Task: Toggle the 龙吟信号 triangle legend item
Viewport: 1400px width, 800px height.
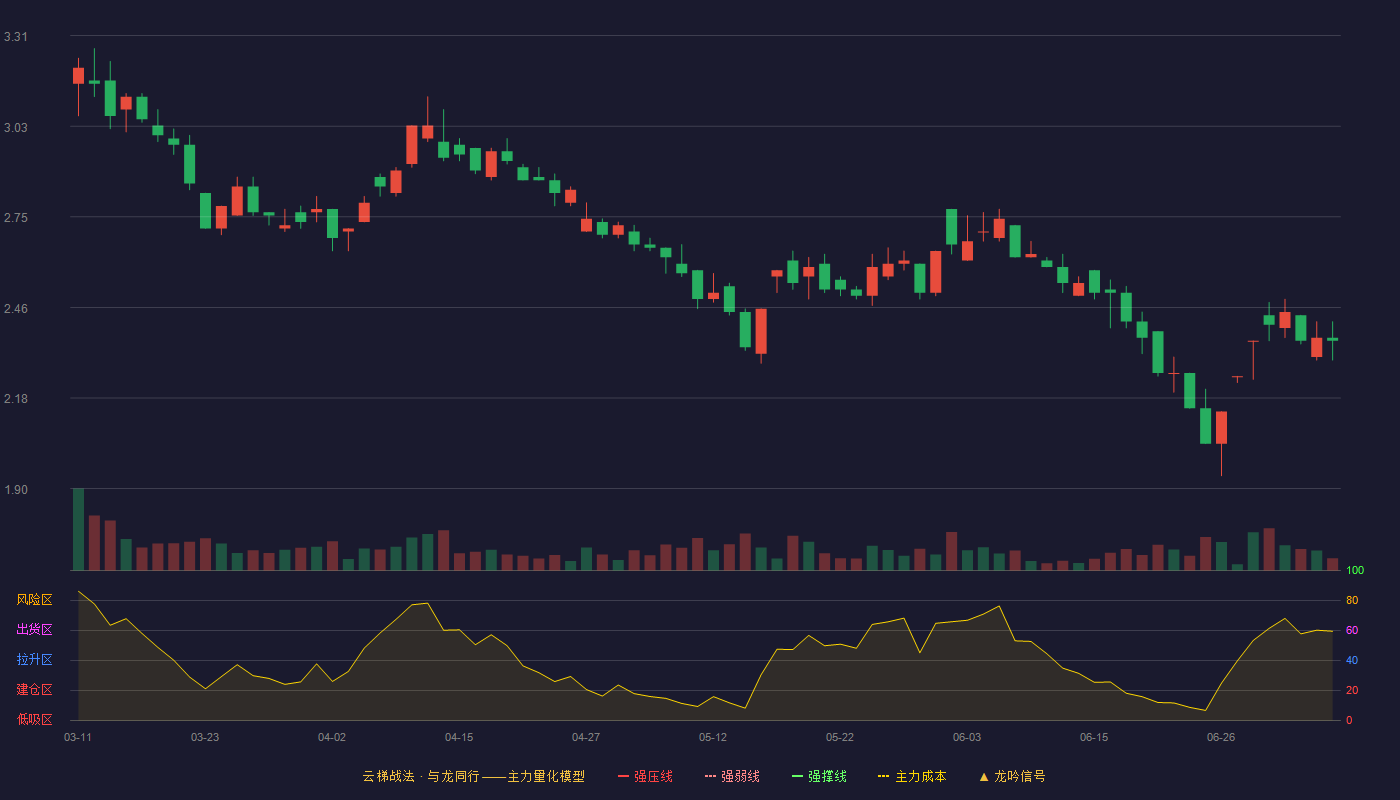Action: pyautogui.click(x=1012, y=776)
